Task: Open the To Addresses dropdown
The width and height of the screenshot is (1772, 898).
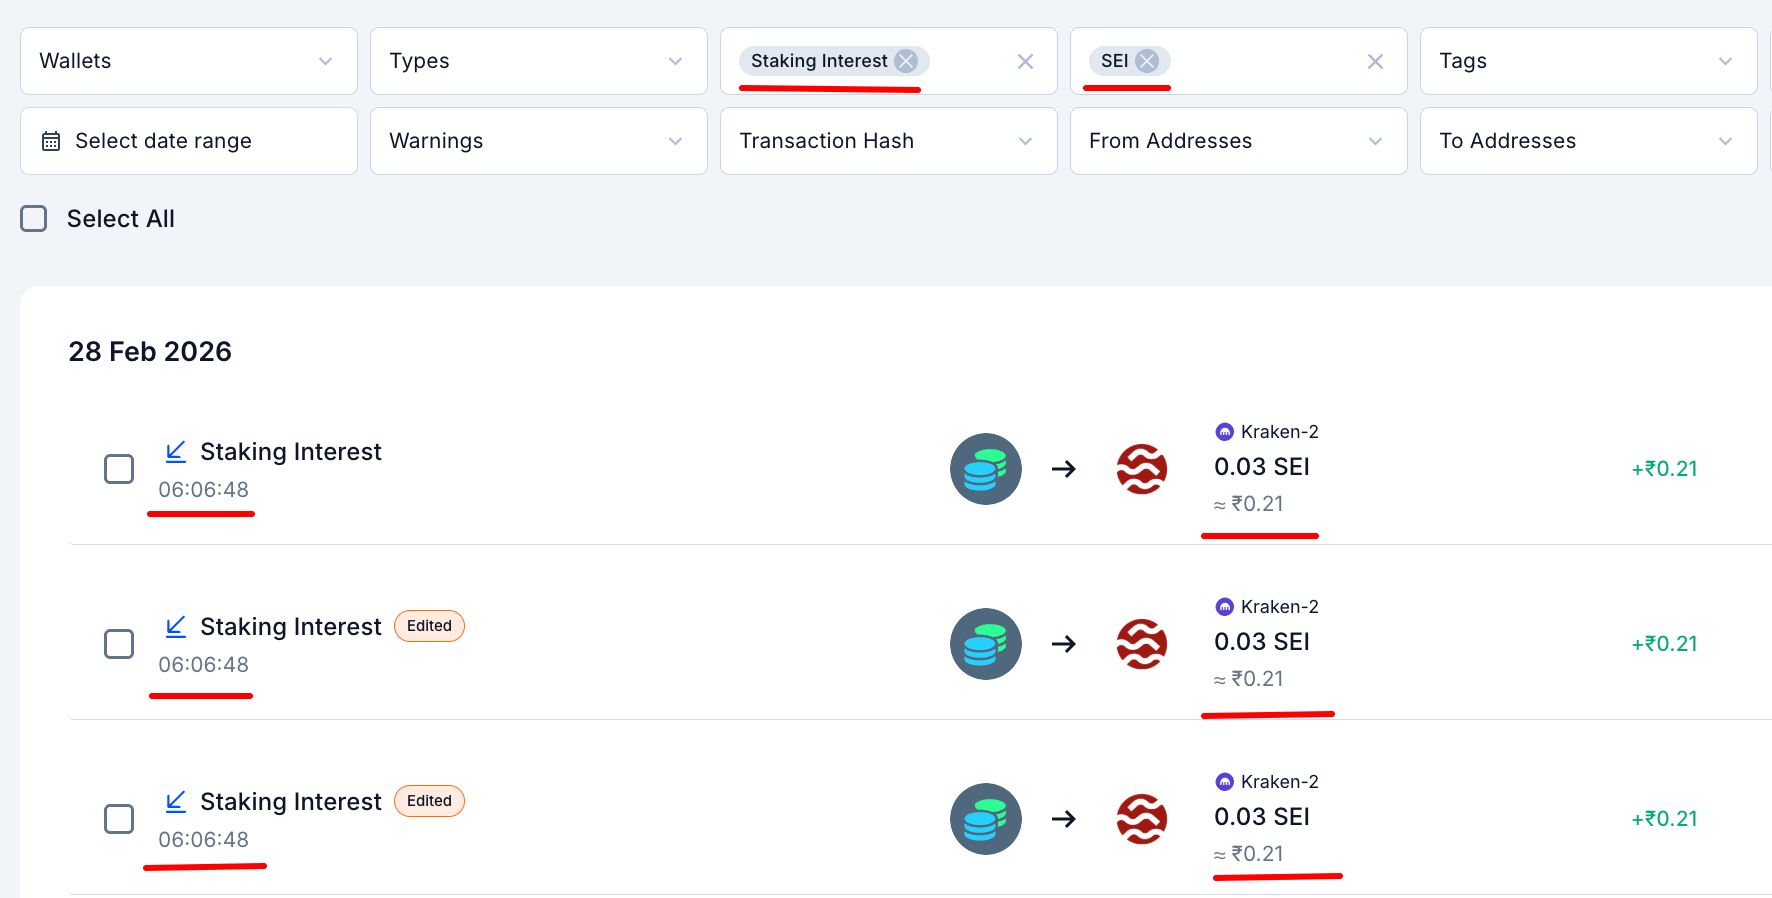Action: [x=1589, y=141]
